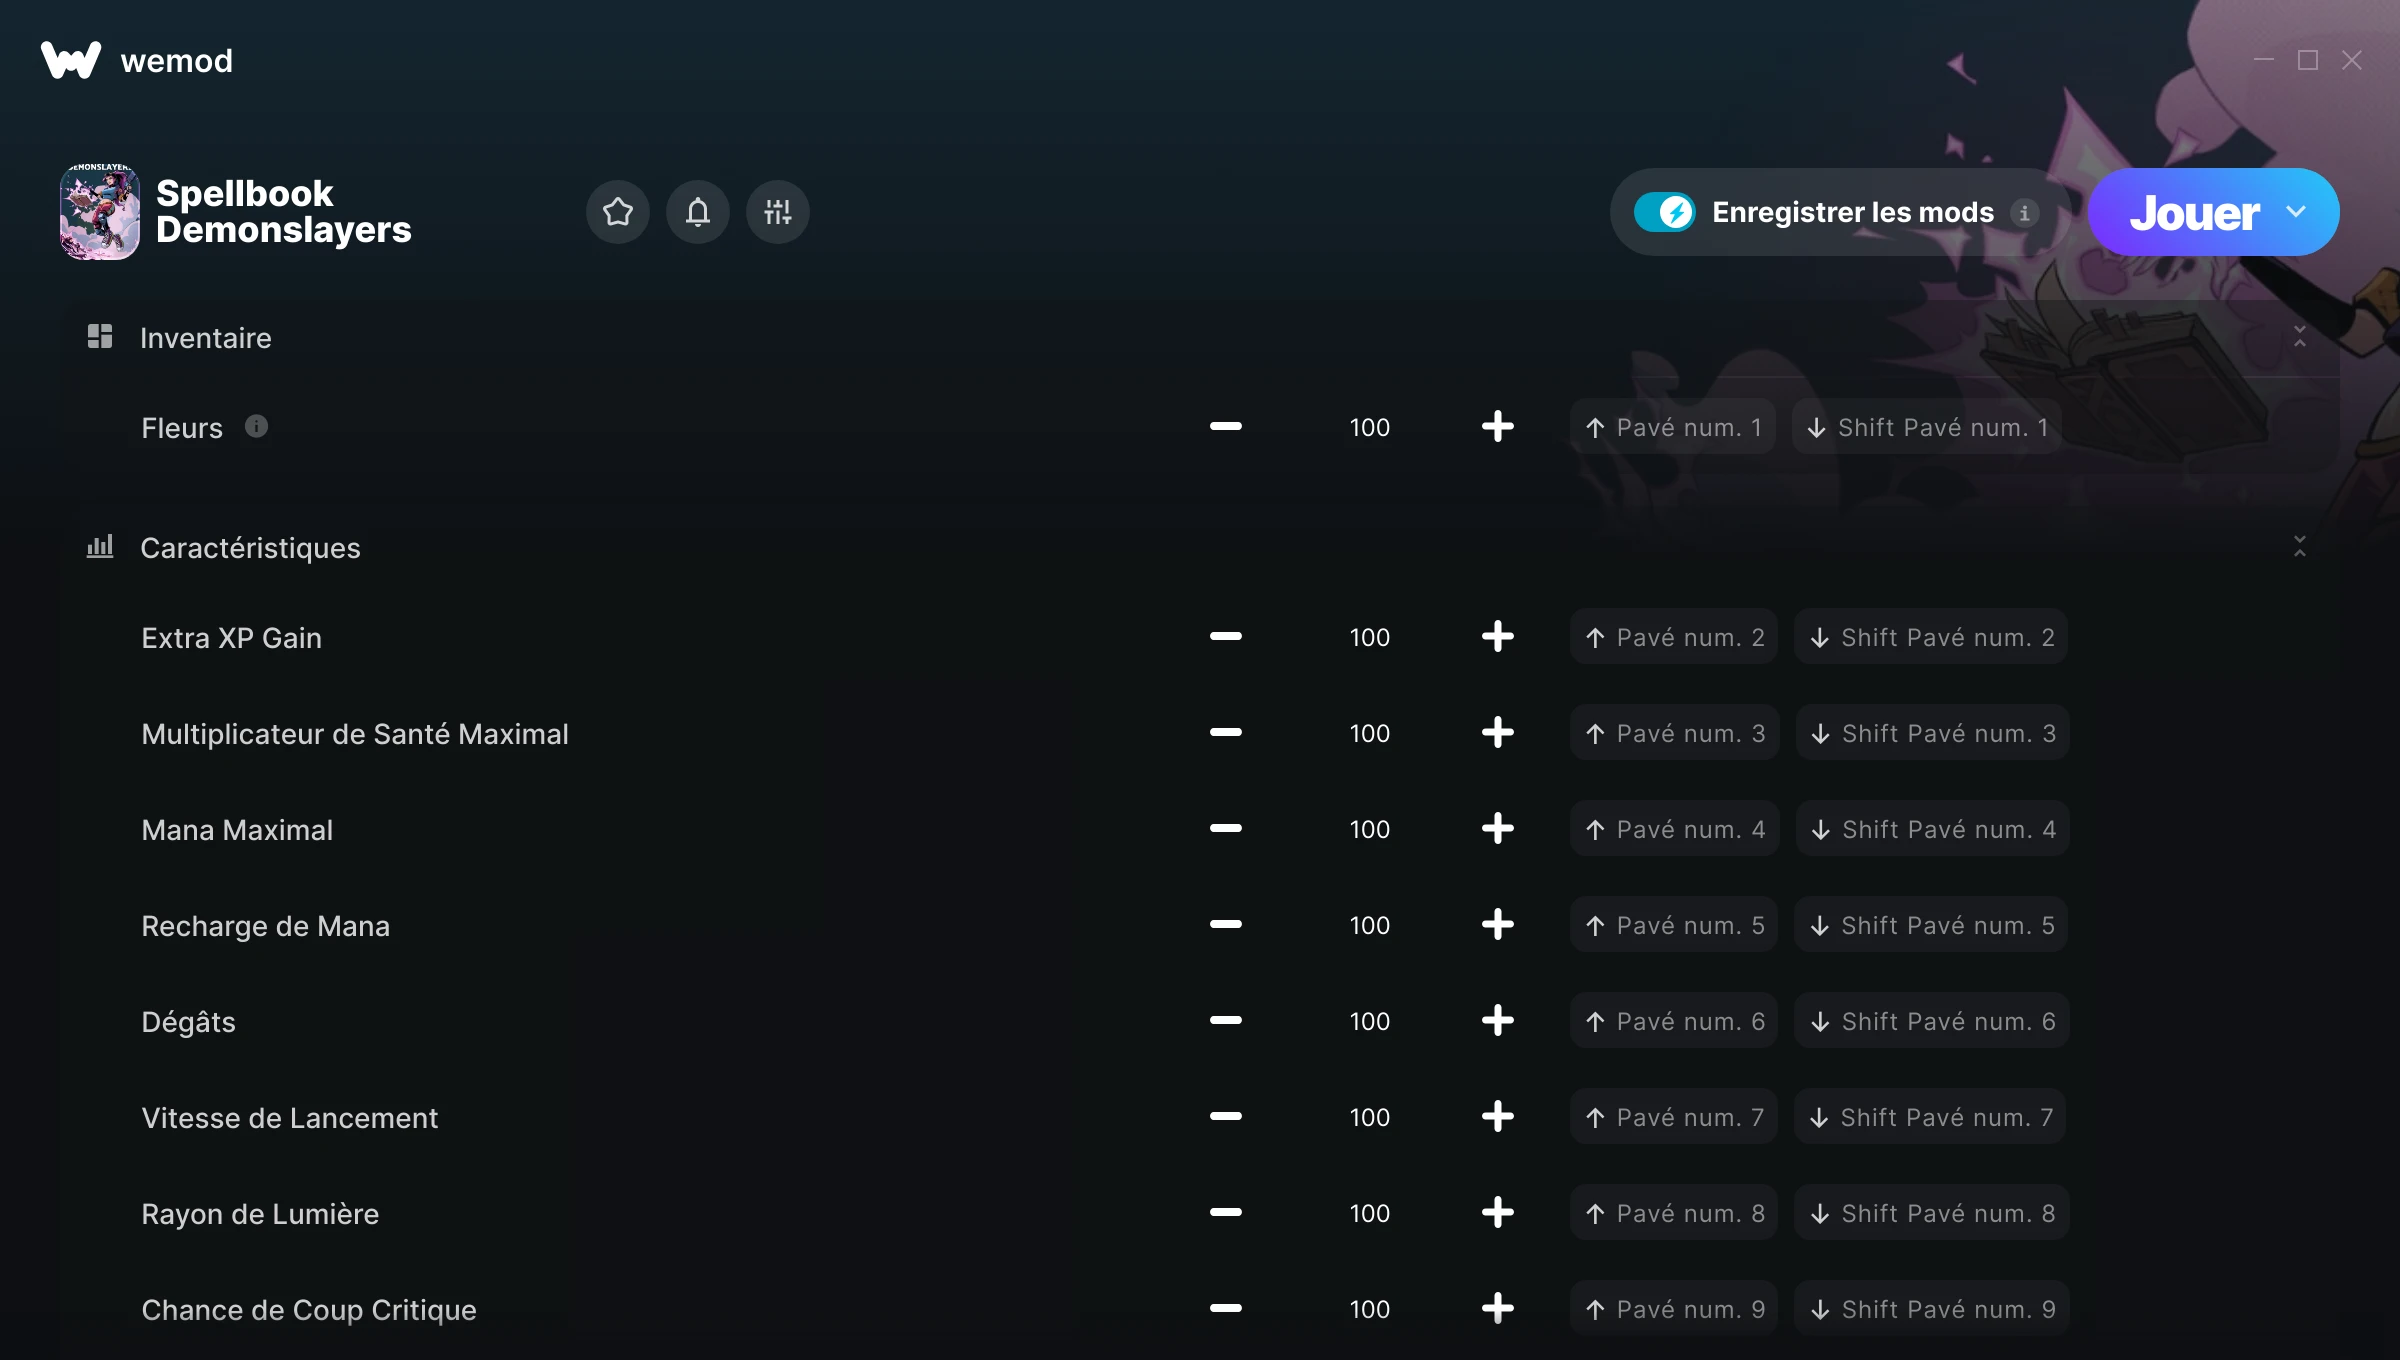The image size is (2400, 1360).
Task: Change the Pavé num. 1 increase hotkey
Action: click(x=1672, y=427)
